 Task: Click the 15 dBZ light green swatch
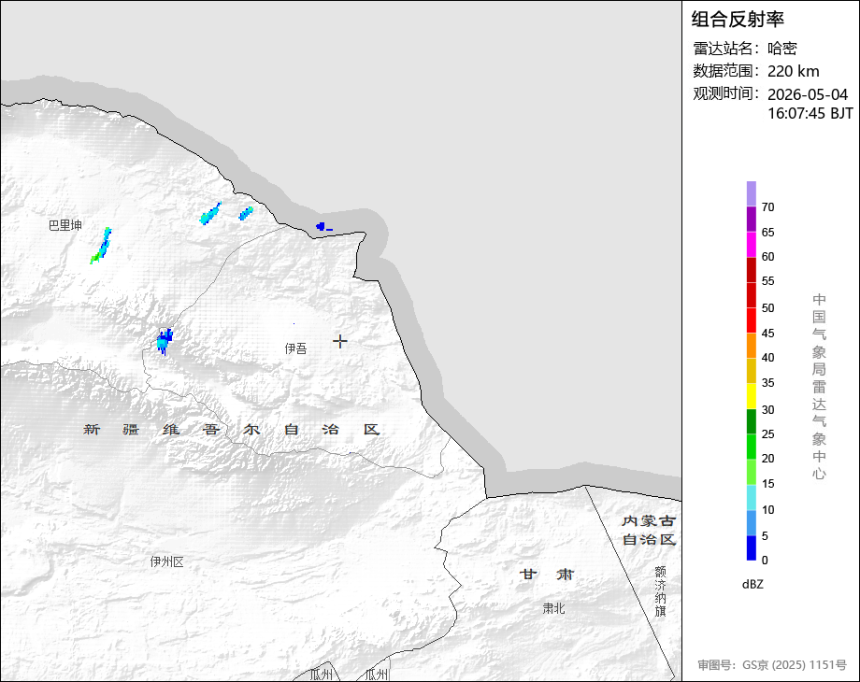click(751, 472)
